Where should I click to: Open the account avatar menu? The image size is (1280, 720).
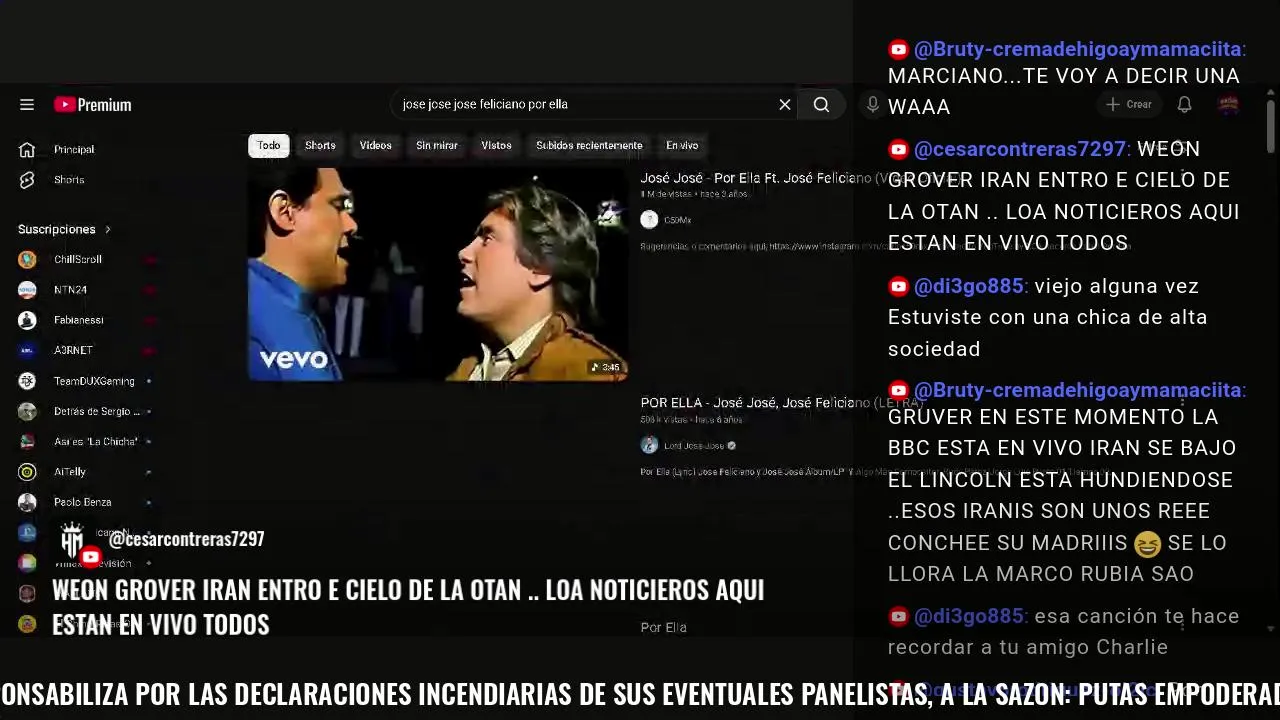coord(1228,105)
